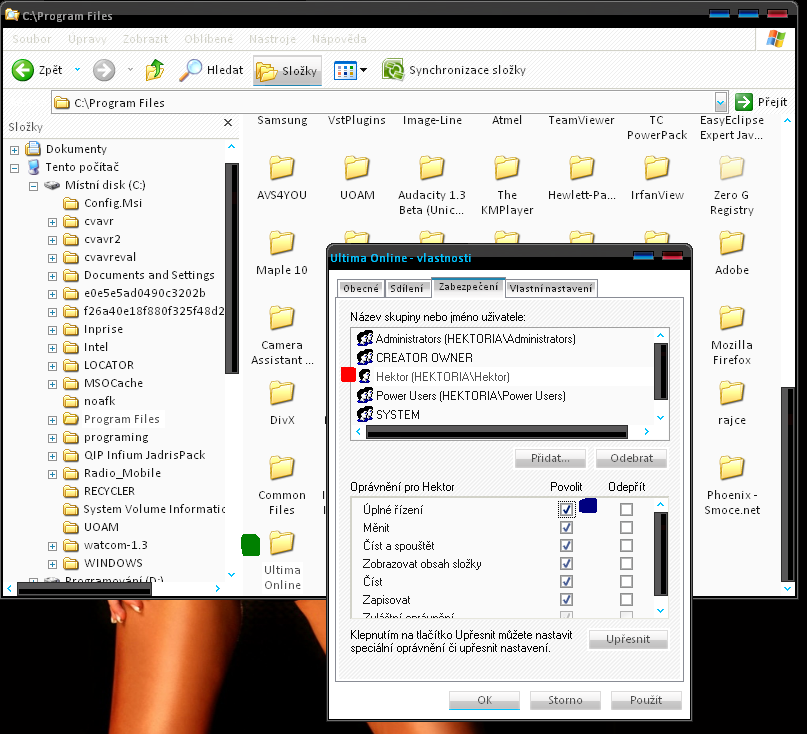Screen dimensions: 807x734
Task: Select the Common Files folder icon
Action: [x=282, y=468]
